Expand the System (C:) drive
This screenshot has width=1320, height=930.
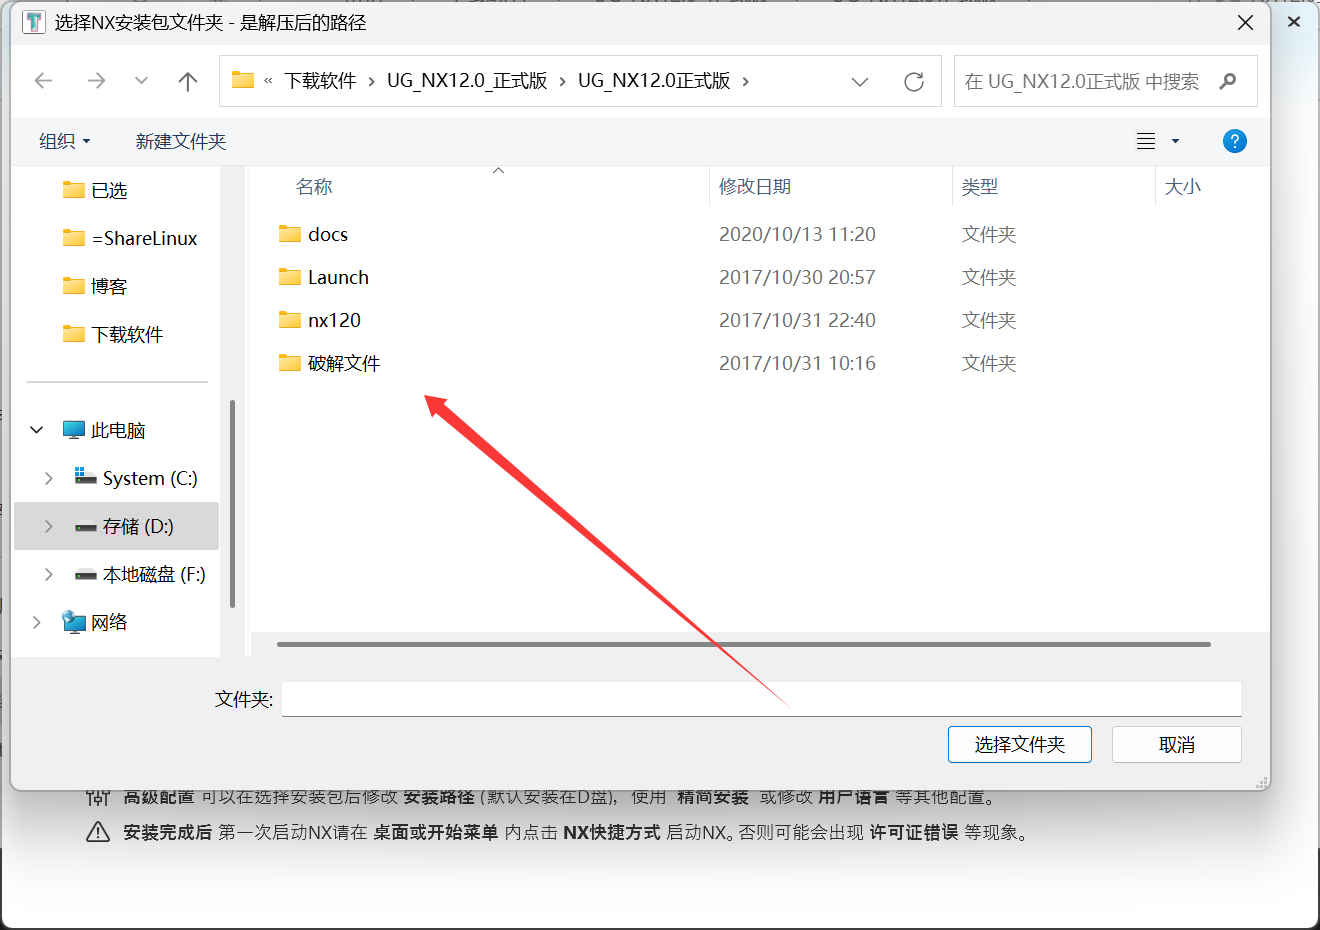pos(49,478)
